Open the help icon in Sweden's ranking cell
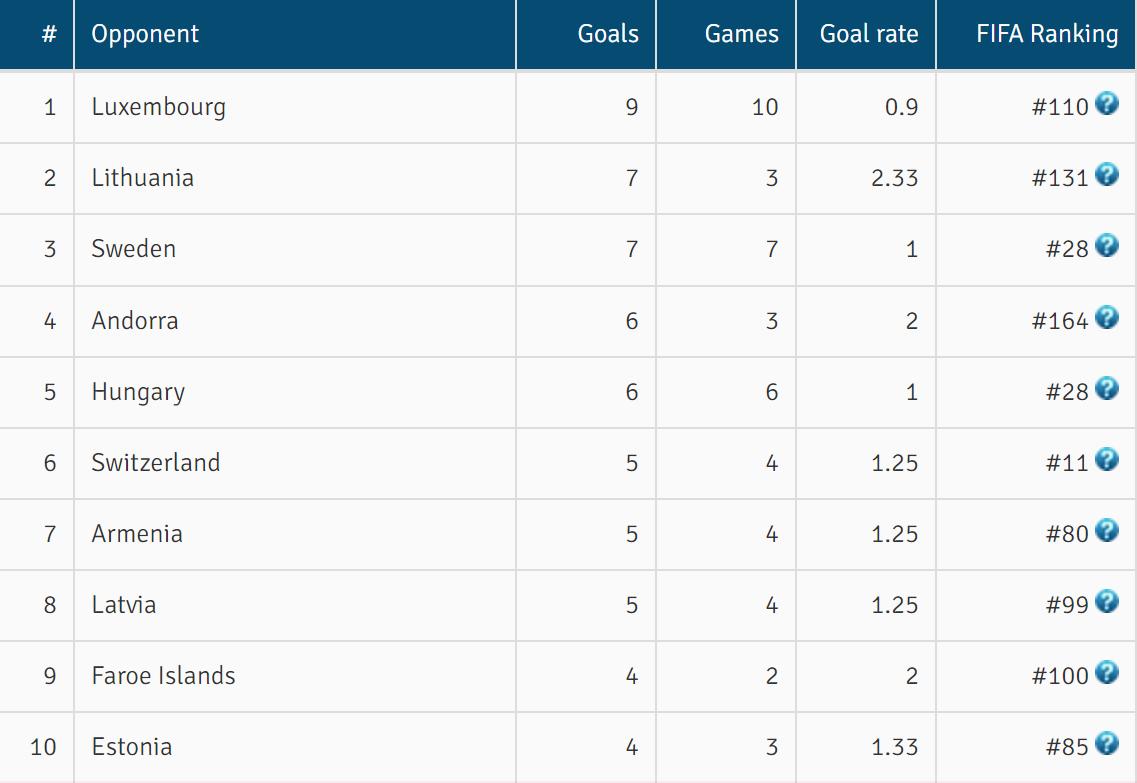This screenshot has height=783, width=1137. [1106, 245]
